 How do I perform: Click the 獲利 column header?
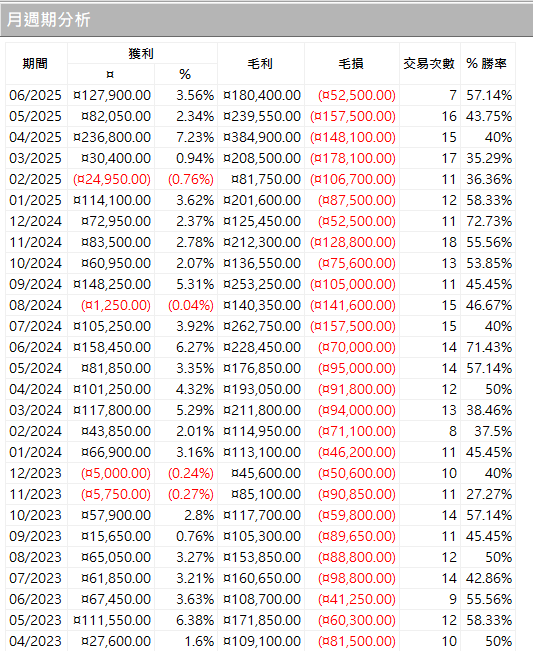point(142,54)
